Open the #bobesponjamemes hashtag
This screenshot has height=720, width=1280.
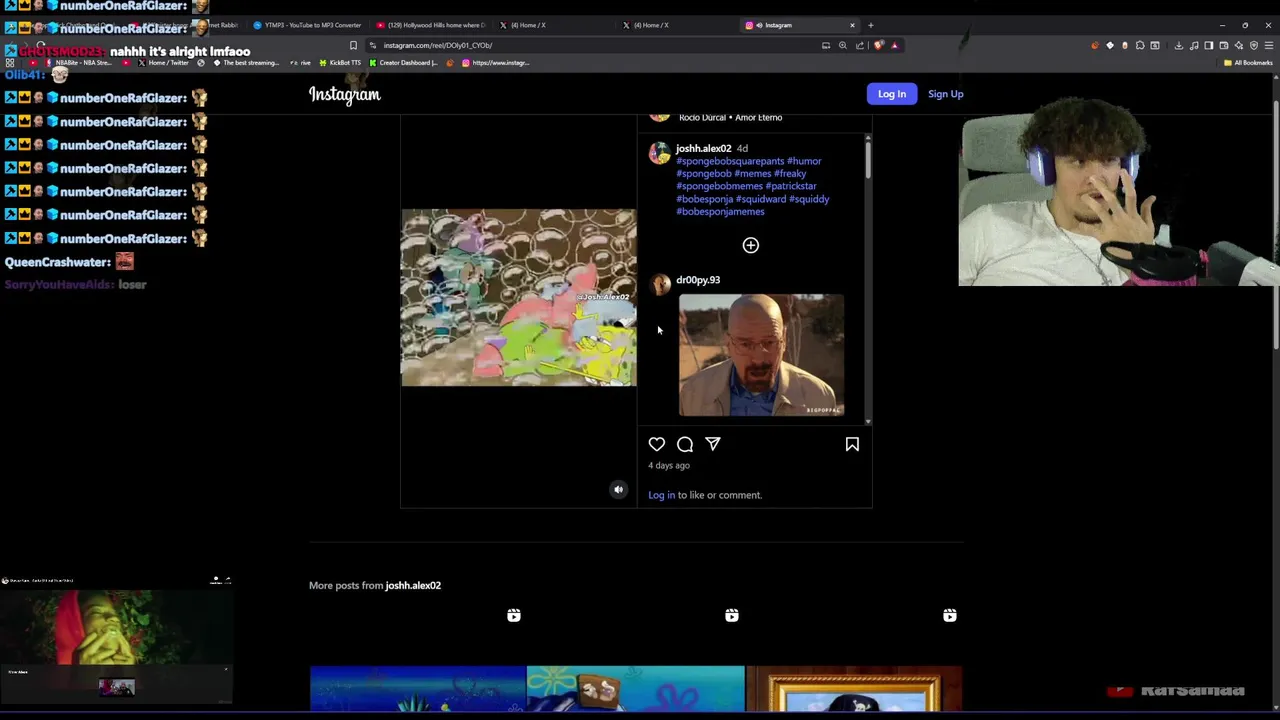720,212
